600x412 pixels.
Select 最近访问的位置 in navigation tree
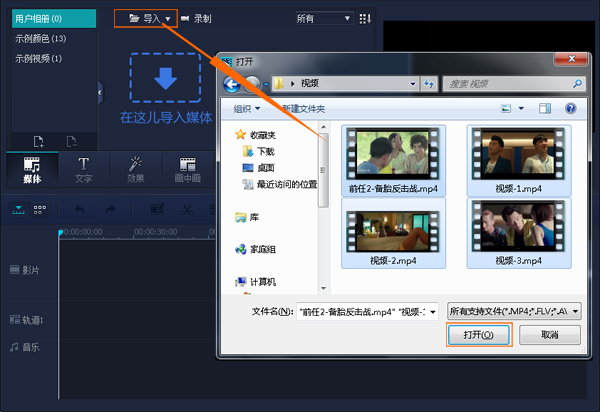280,184
